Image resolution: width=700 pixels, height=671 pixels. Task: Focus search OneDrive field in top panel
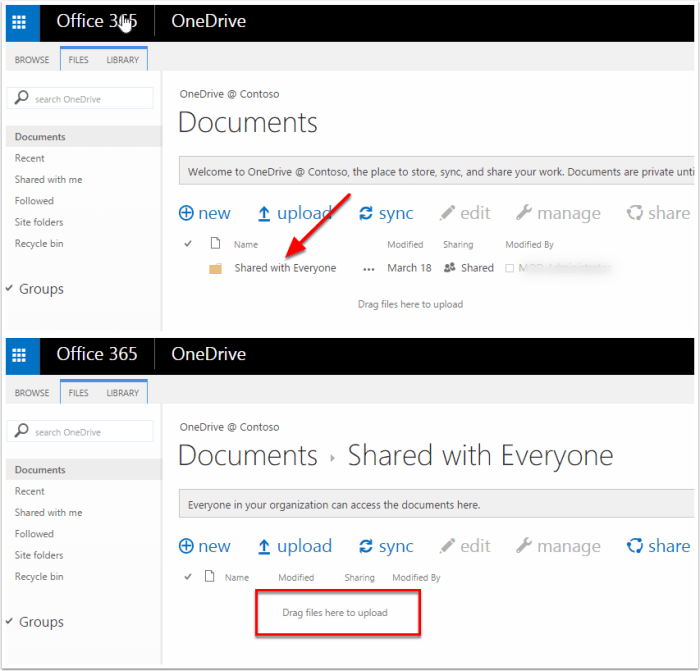coord(80,98)
